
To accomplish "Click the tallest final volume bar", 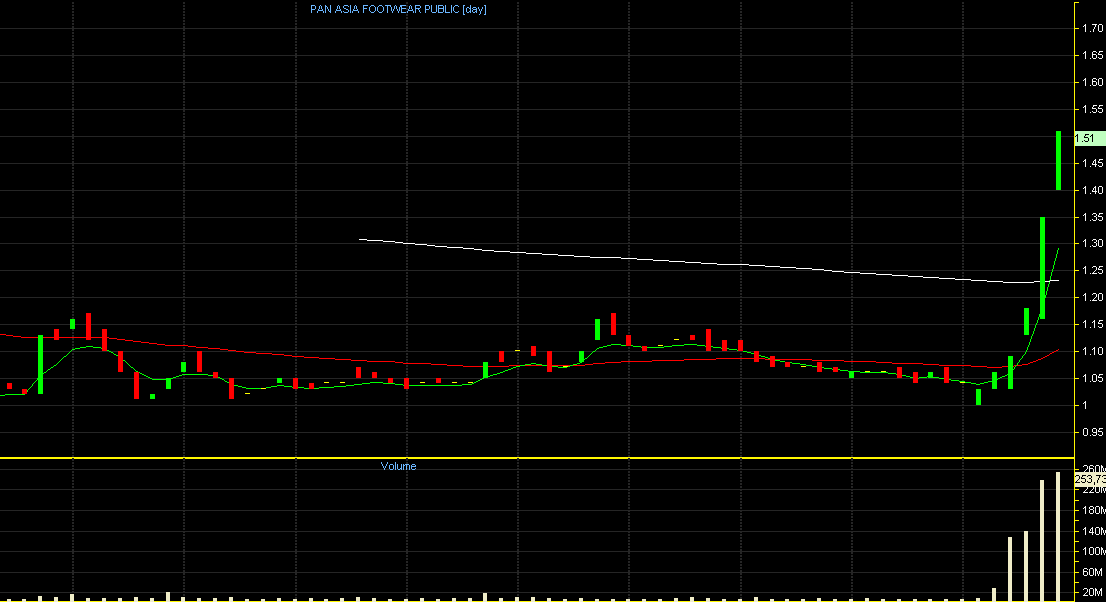I will click(x=1058, y=536).
